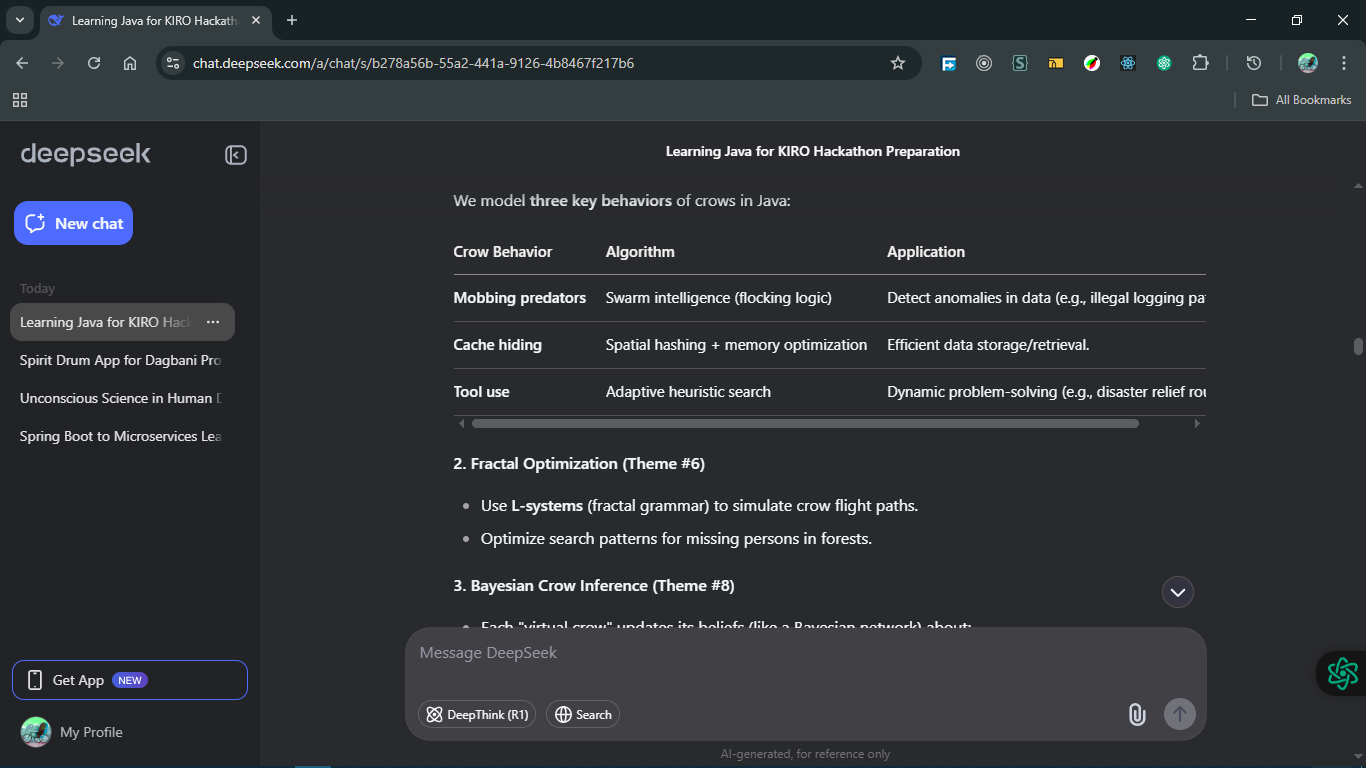Image resolution: width=1366 pixels, height=768 pixels.
Task: Attach a file with paperclip icon
Action: (1137, 714)
